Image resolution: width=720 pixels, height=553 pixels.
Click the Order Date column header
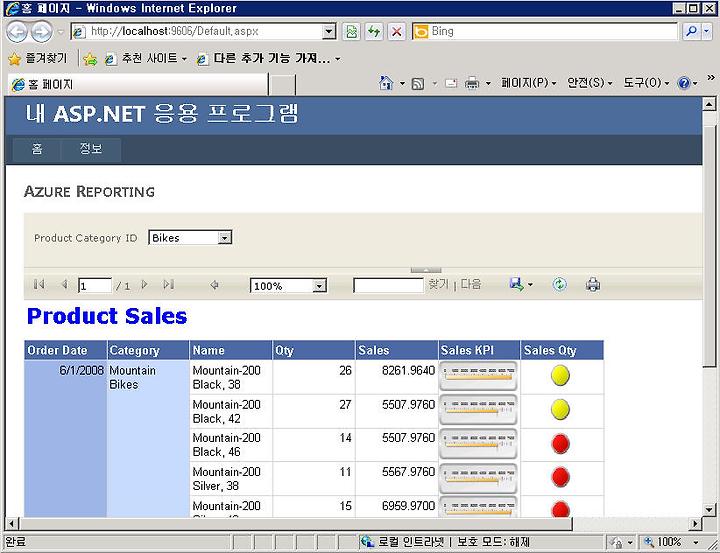(x=65, y=350)
